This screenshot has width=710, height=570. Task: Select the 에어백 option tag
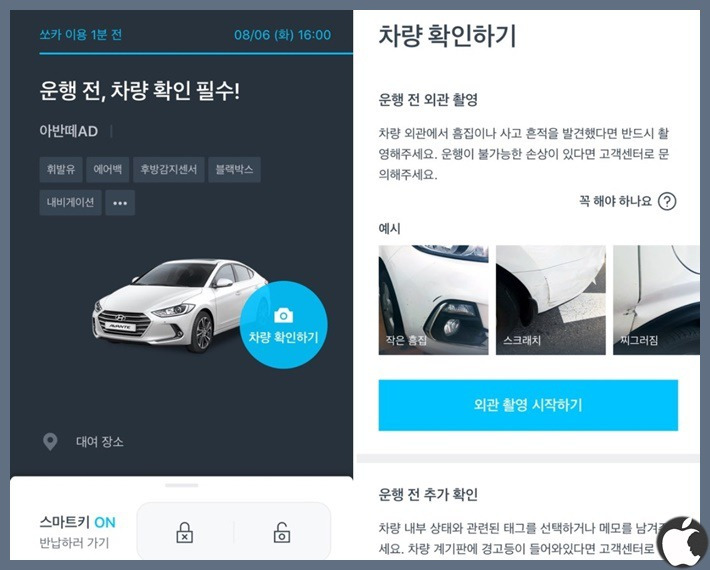point(107,170)
